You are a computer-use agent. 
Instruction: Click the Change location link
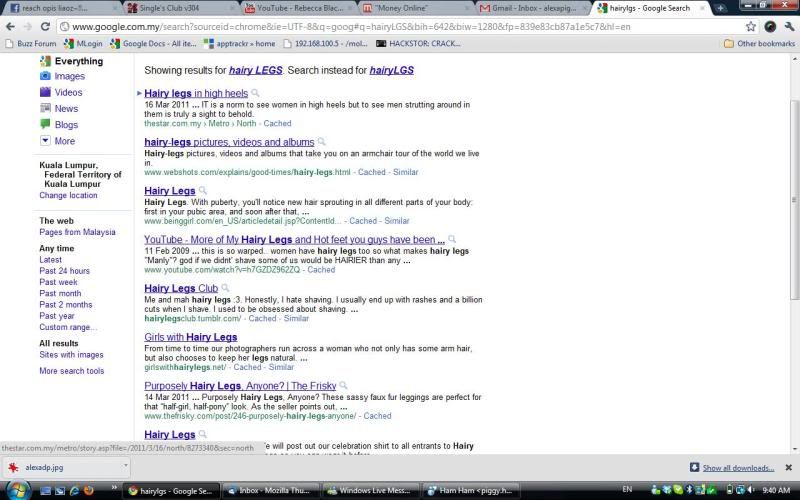[68, 195]
